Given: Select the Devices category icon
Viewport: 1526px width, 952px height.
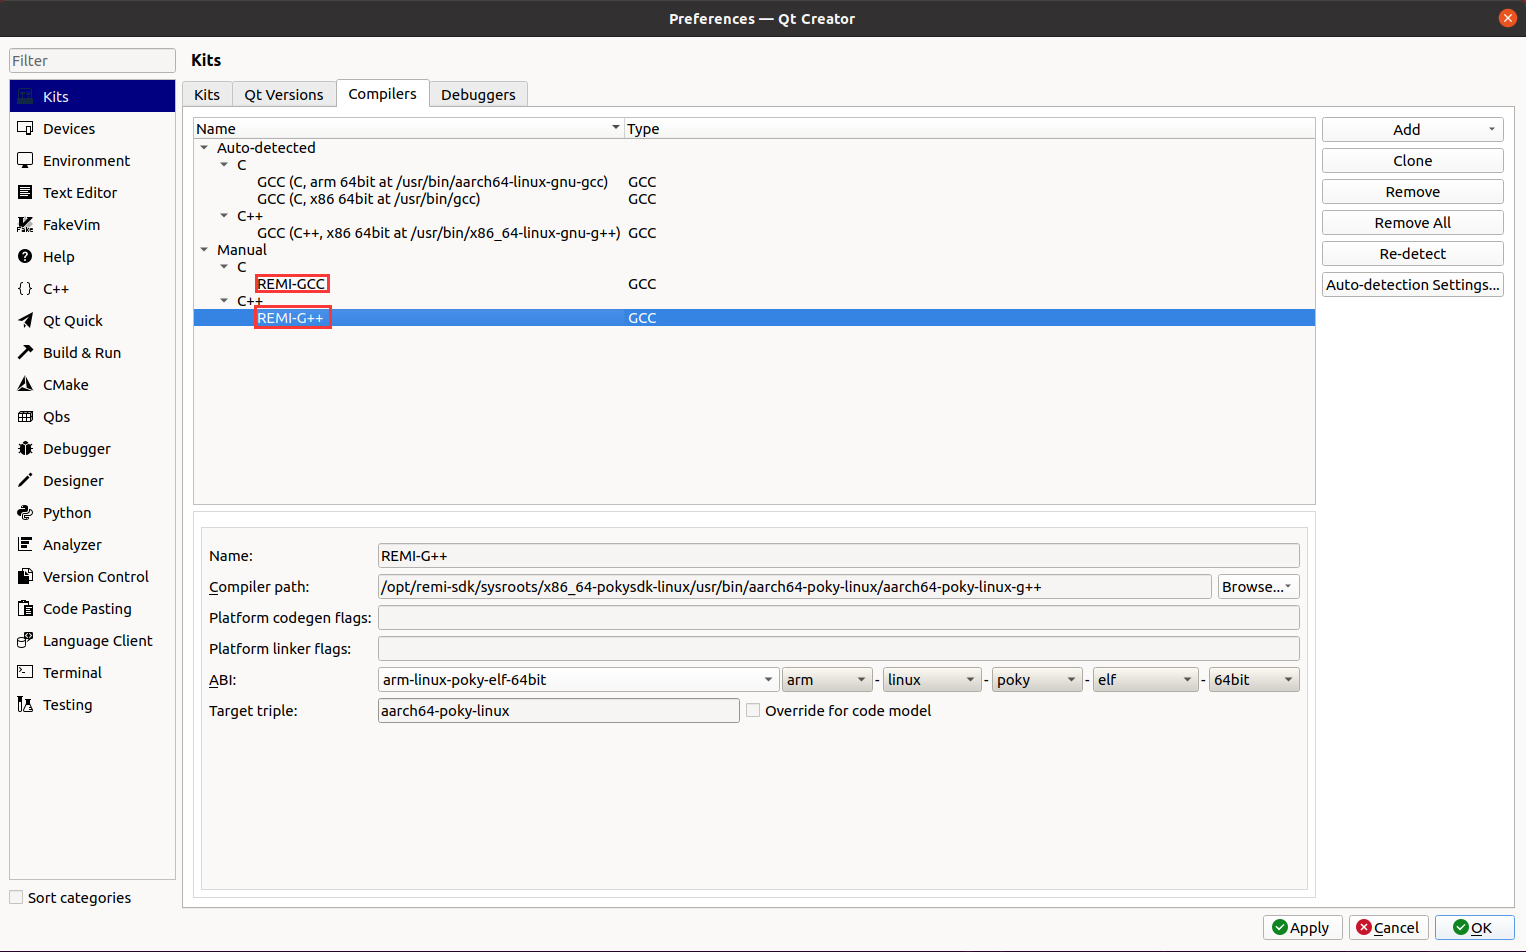Looking at the screenshot, I should pos(26,129).
